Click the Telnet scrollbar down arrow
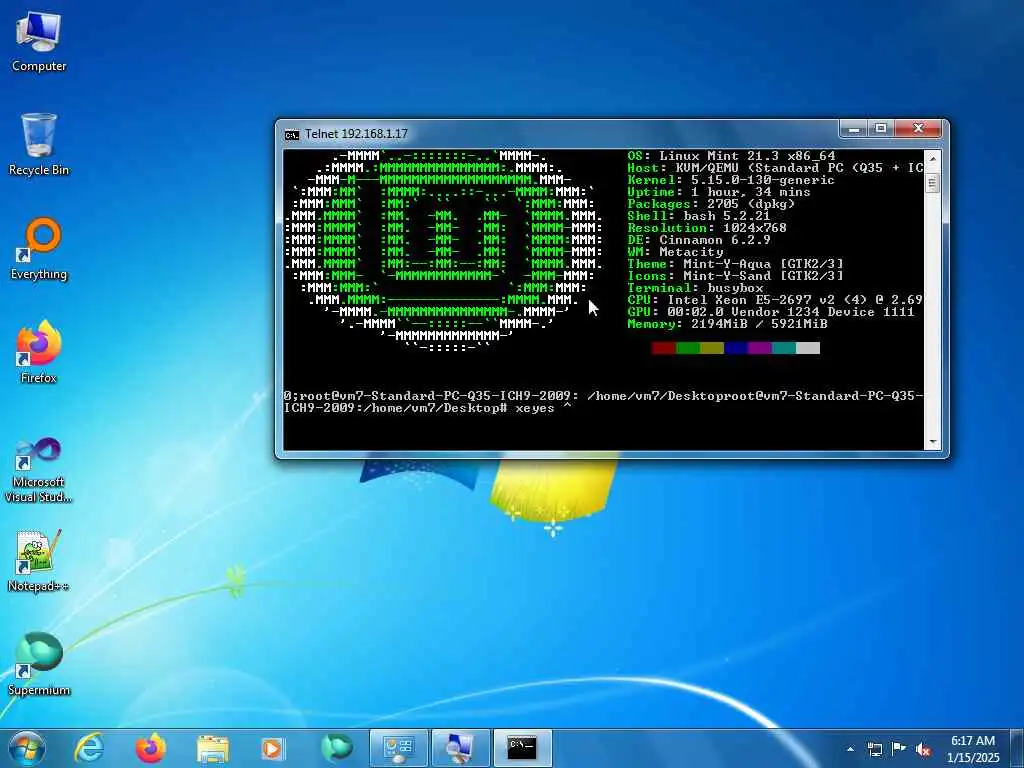The height and width of the screenshot is (768, 1024). pyautogui.click(x=933, y=442)
